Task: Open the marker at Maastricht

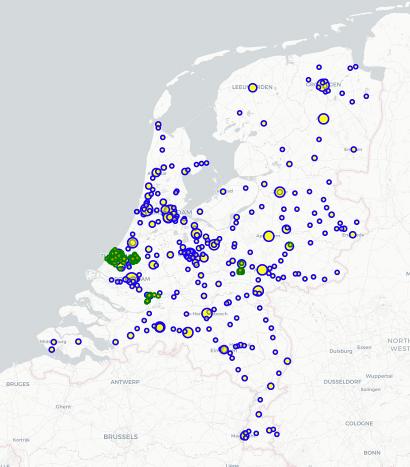Action: pos(245,436)
